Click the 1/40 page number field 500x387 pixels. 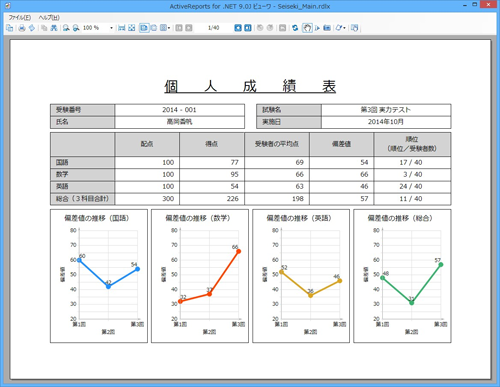coord(214,28)
